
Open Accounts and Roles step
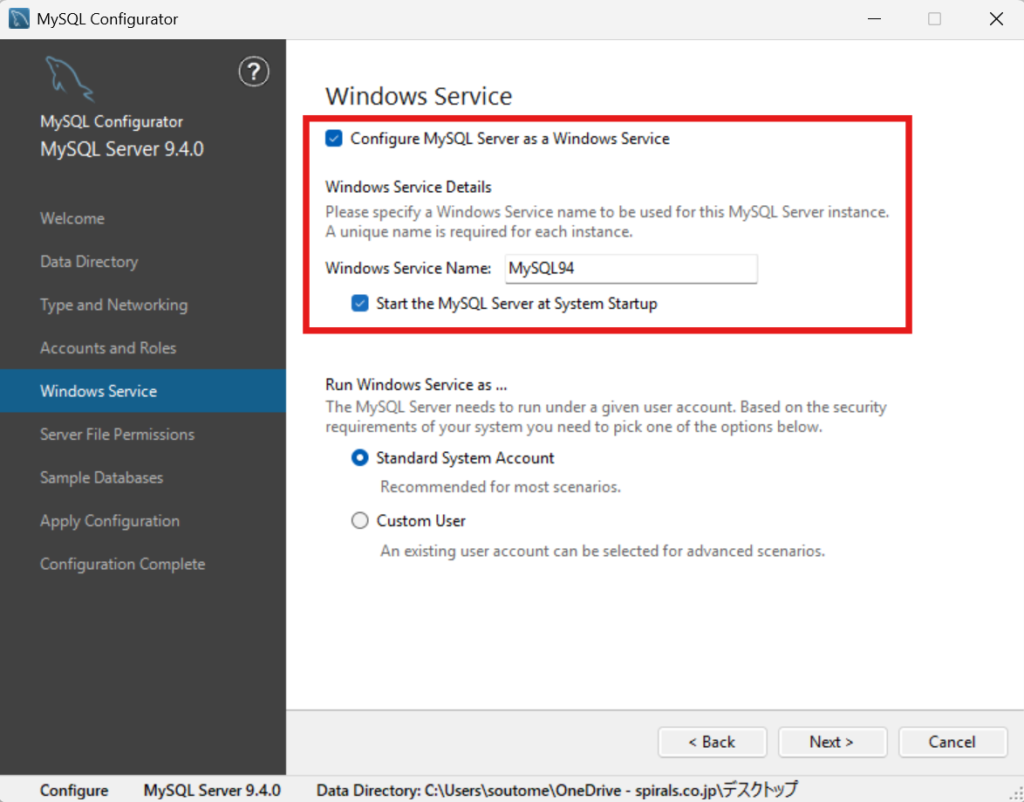[108, 348]
